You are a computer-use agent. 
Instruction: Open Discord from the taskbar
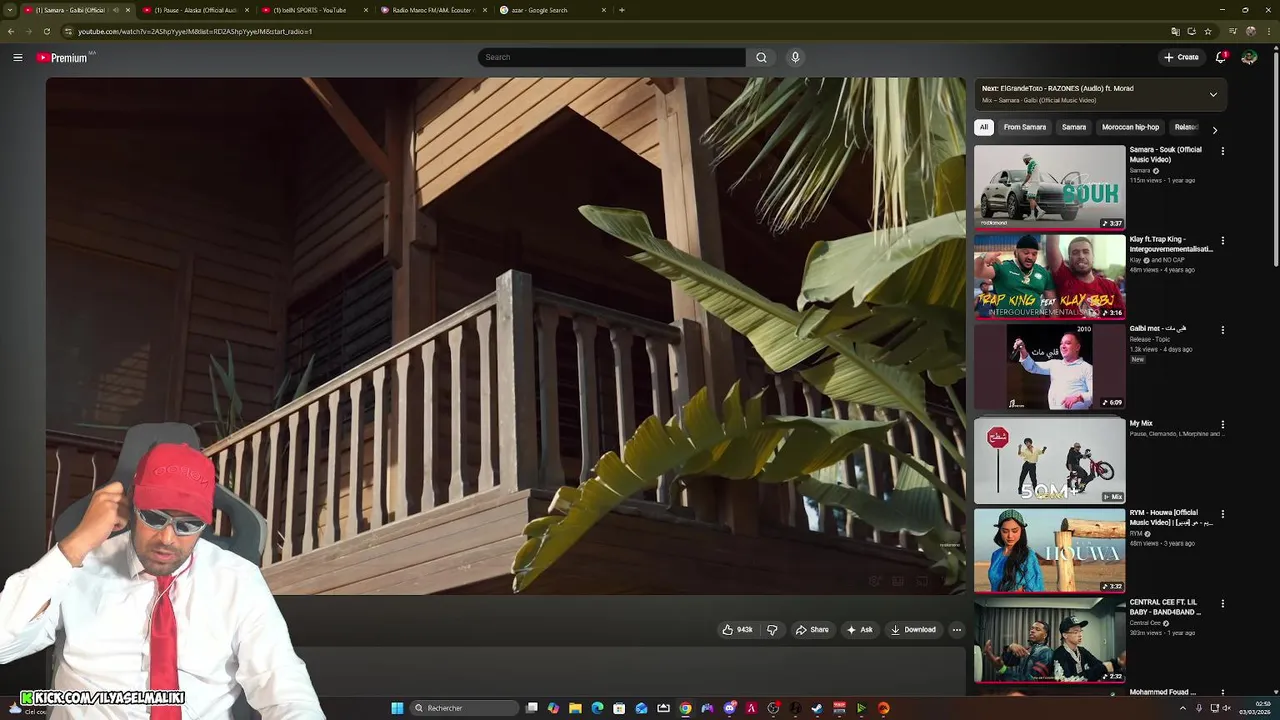[x=729, y=708]
